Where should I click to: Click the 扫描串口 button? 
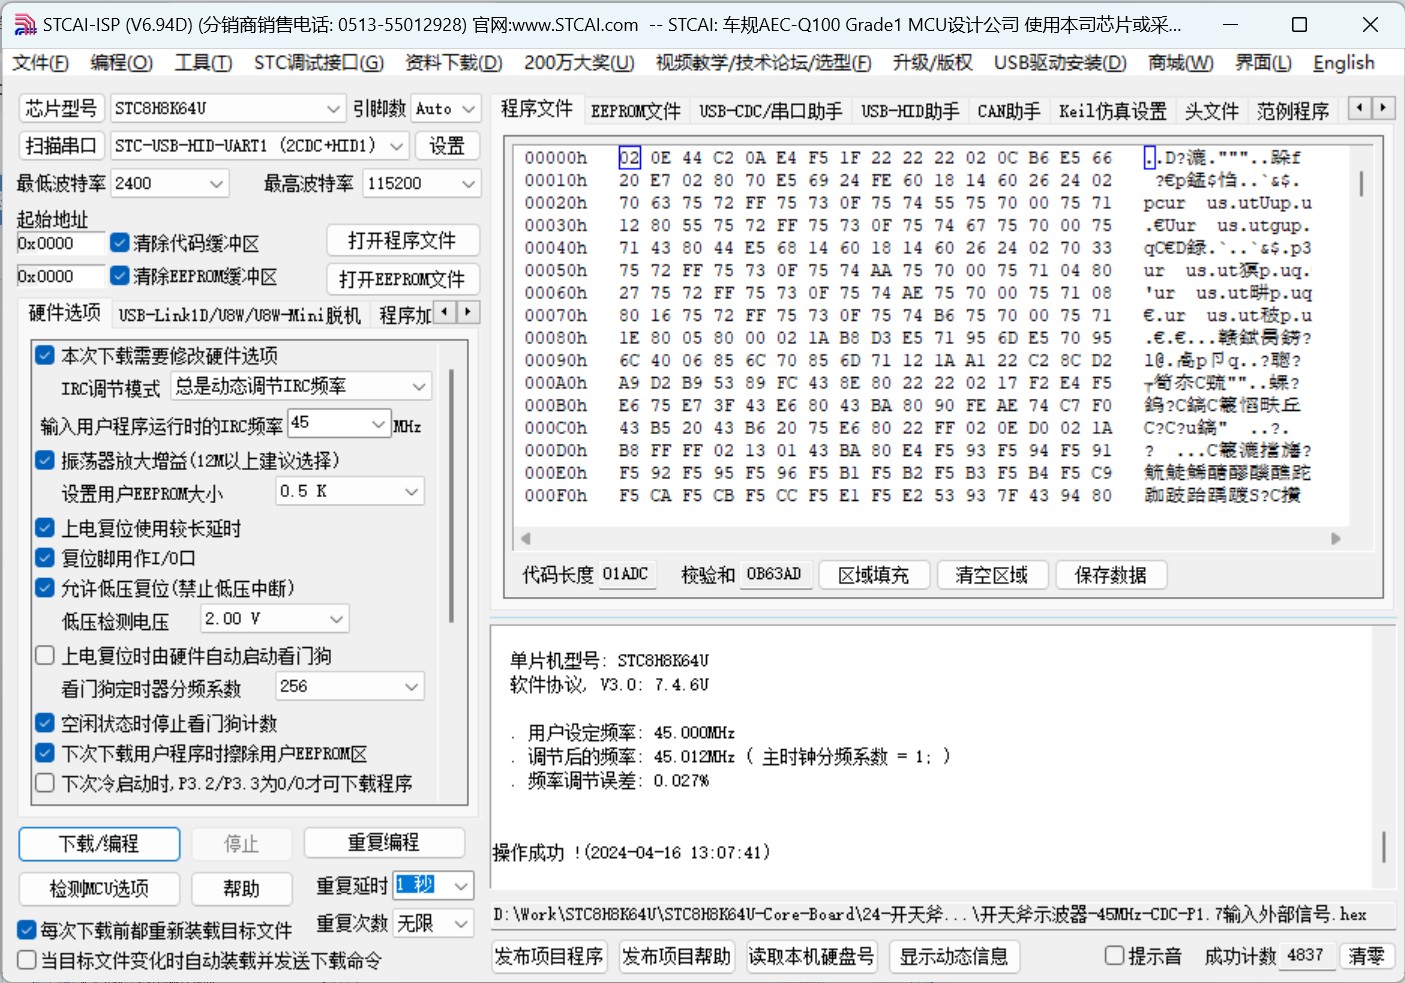(x=61, y=145)
